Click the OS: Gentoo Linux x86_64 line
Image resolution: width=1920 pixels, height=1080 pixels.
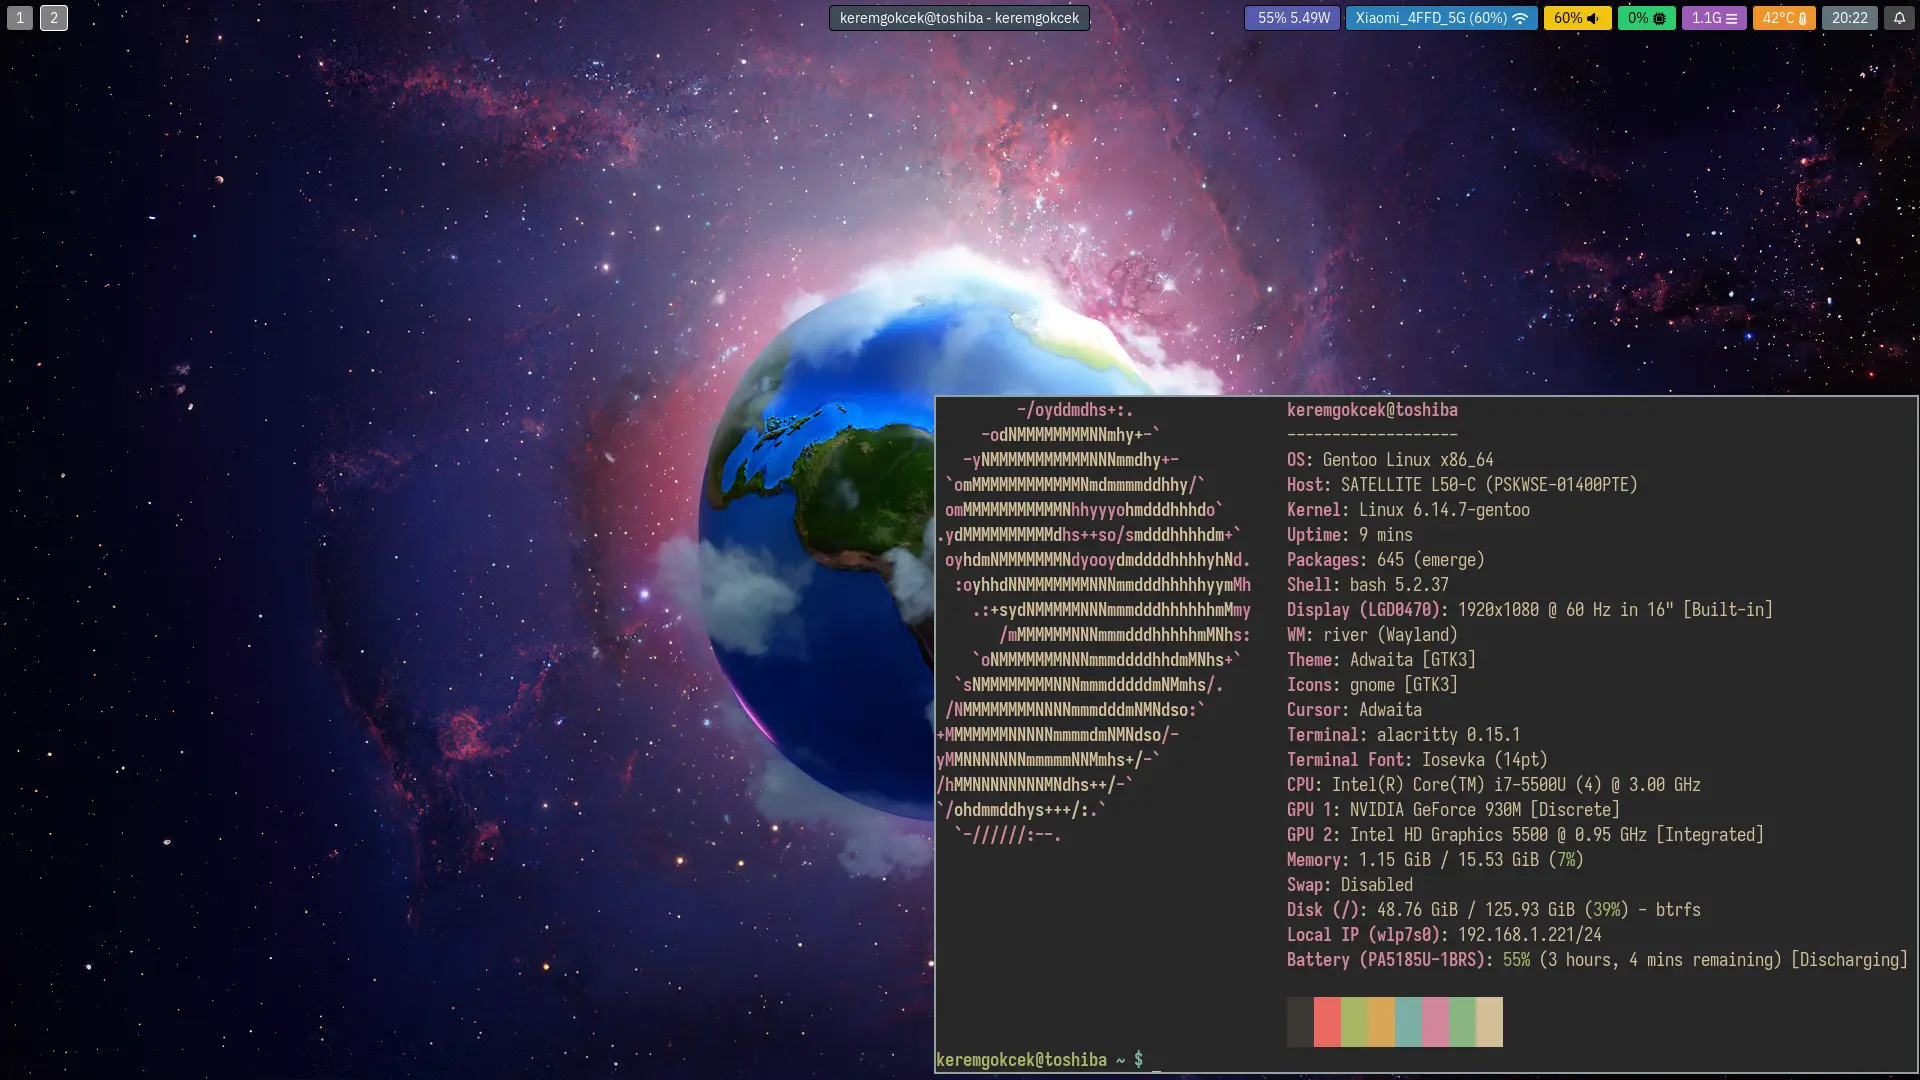pos(1390,460)
